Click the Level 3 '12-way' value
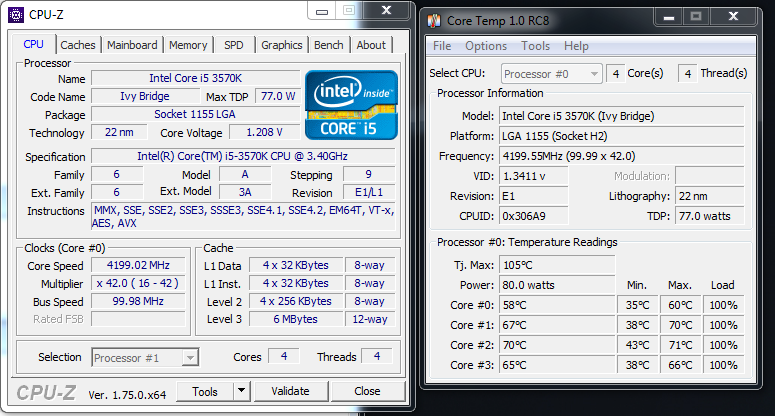The image size is (775, 416). 370,319
